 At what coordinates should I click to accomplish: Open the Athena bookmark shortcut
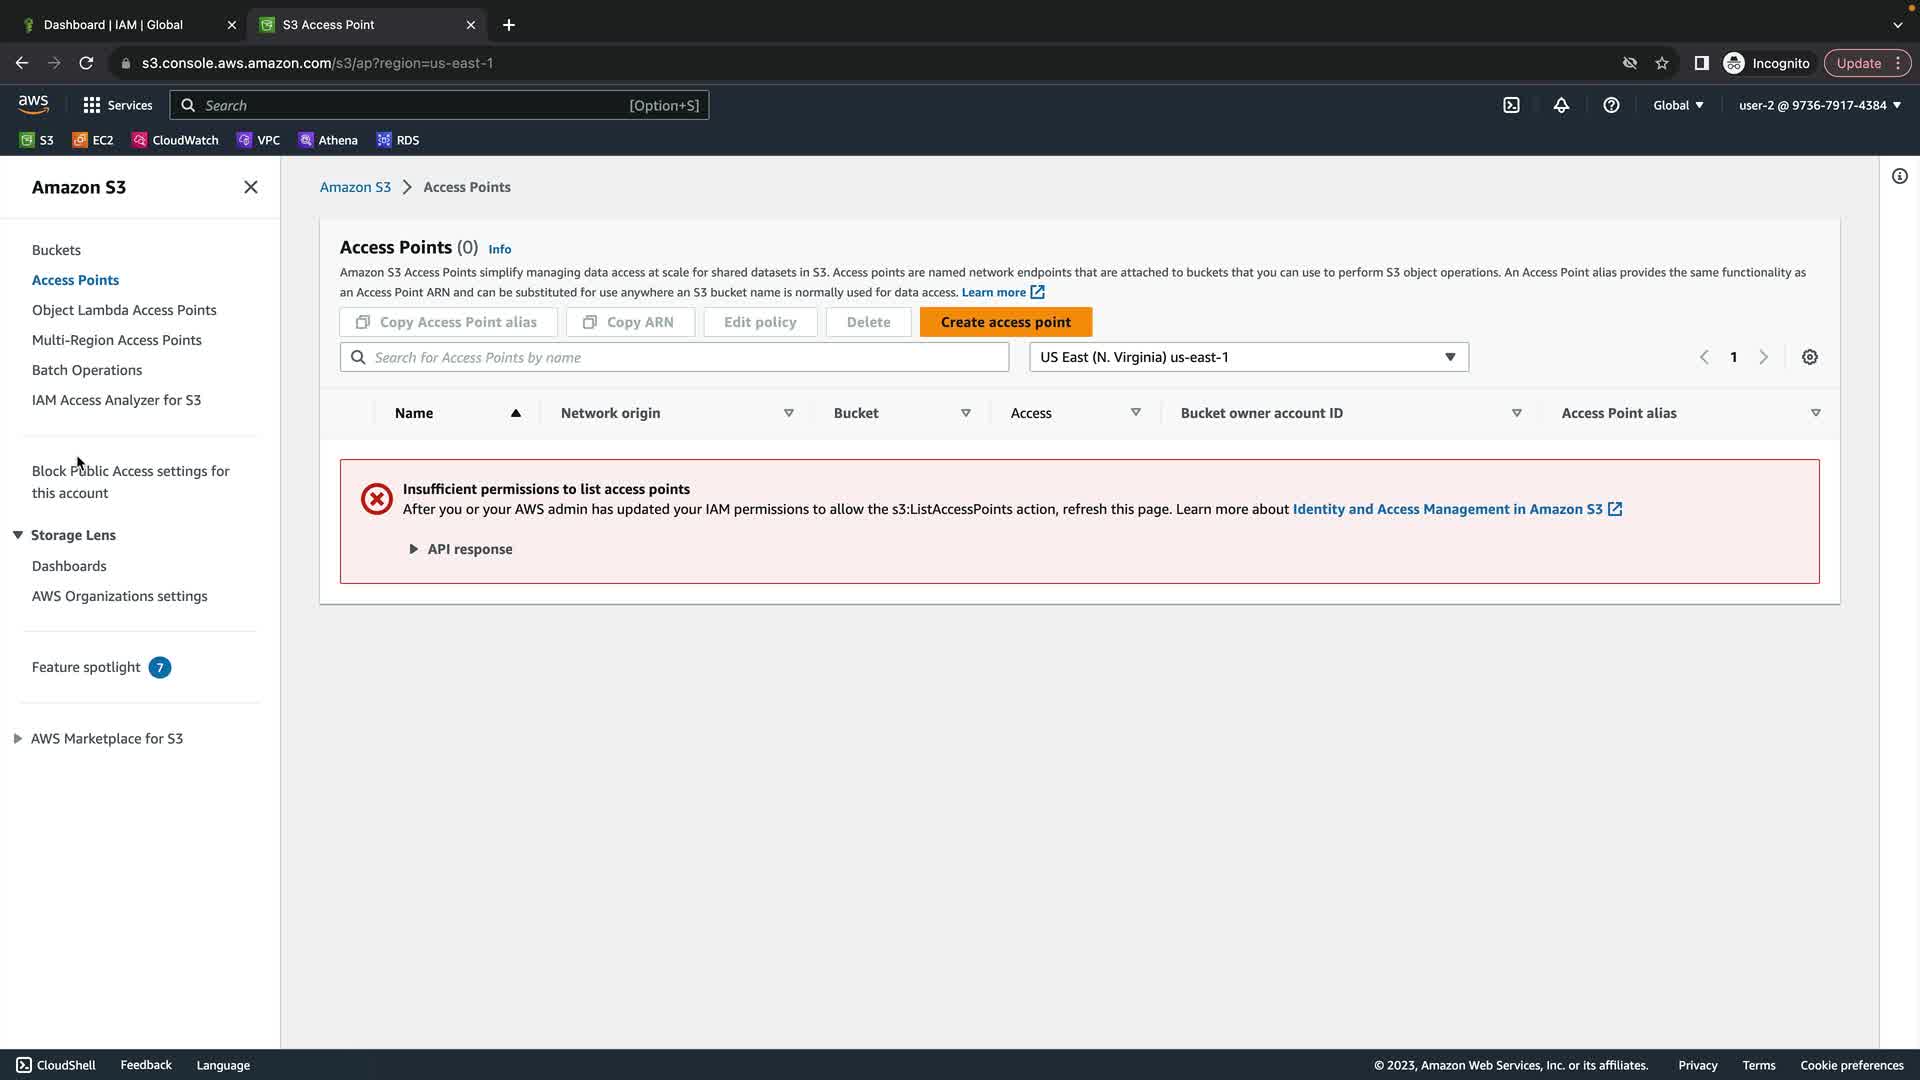click(x=328, y=140)
